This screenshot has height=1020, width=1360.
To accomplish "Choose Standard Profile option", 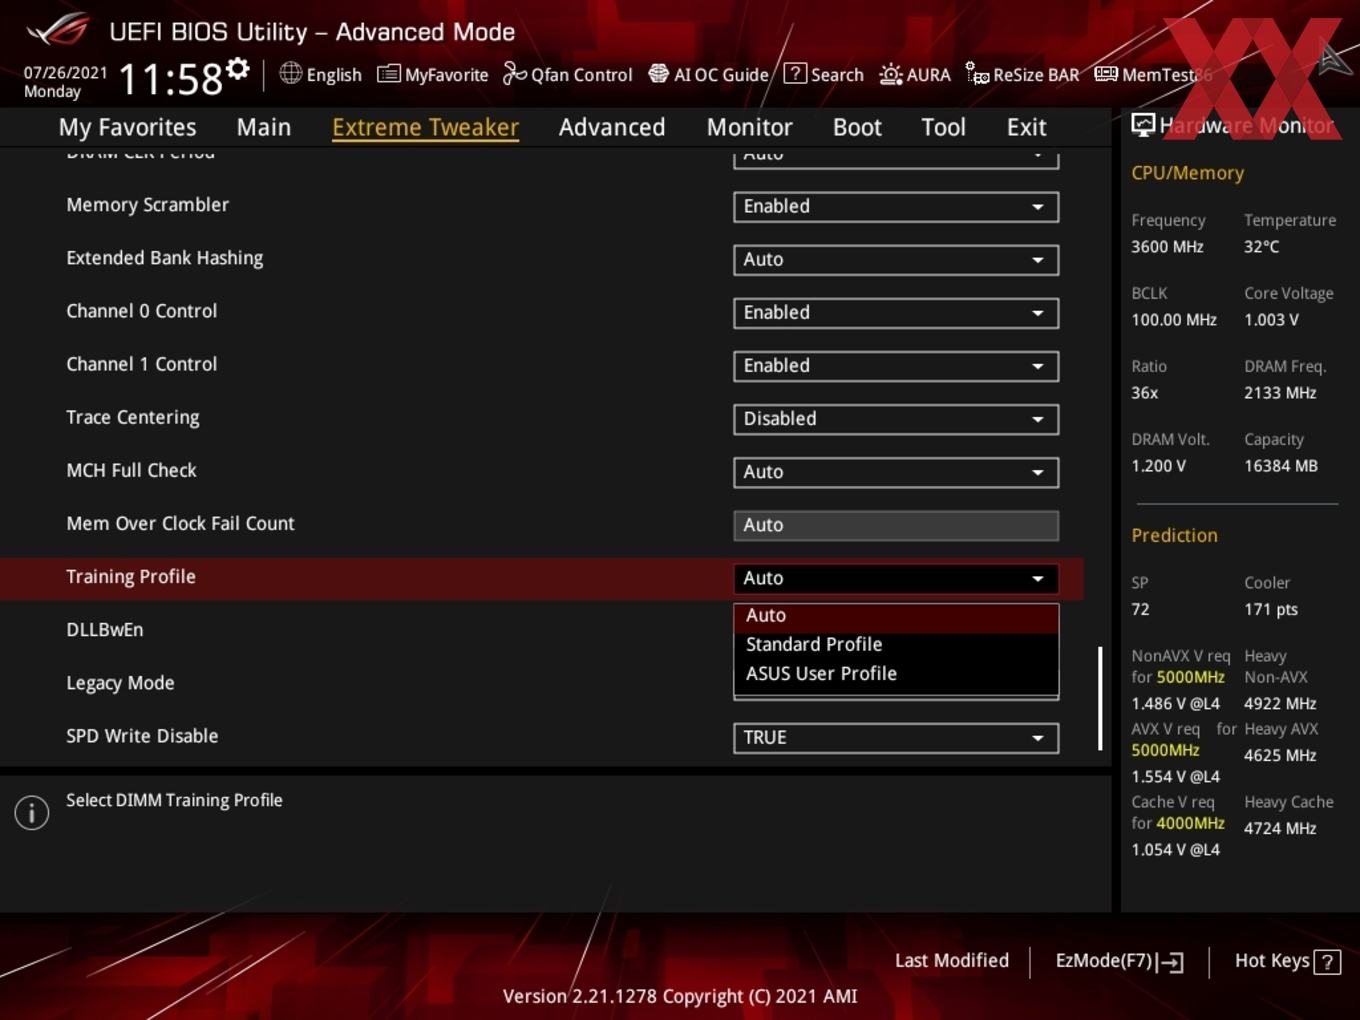I will (896, 645).
